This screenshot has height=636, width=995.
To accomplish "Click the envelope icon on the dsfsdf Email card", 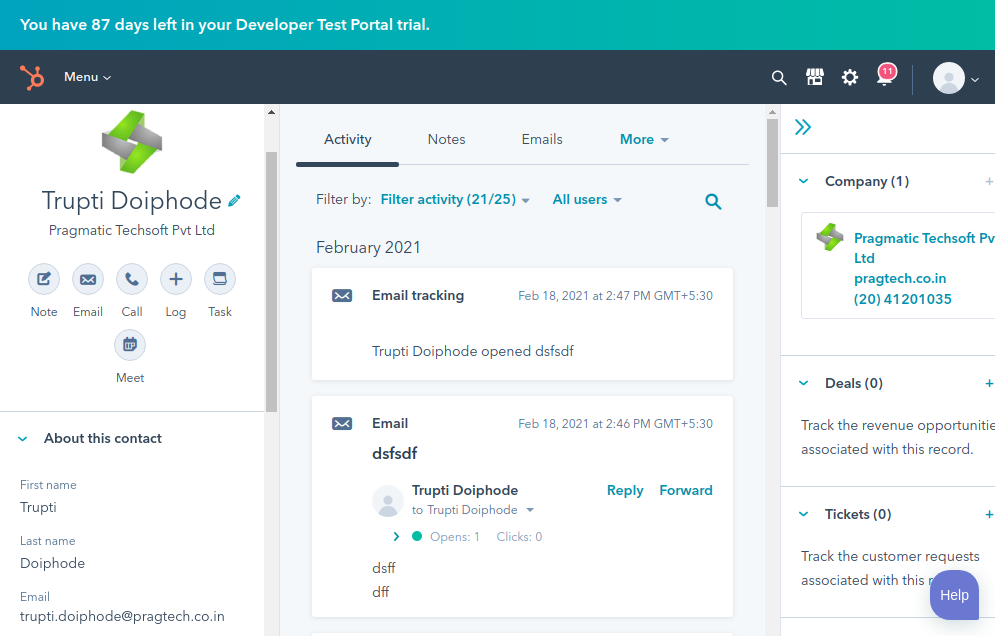I will pyautogui.click(x=342, y=423).
